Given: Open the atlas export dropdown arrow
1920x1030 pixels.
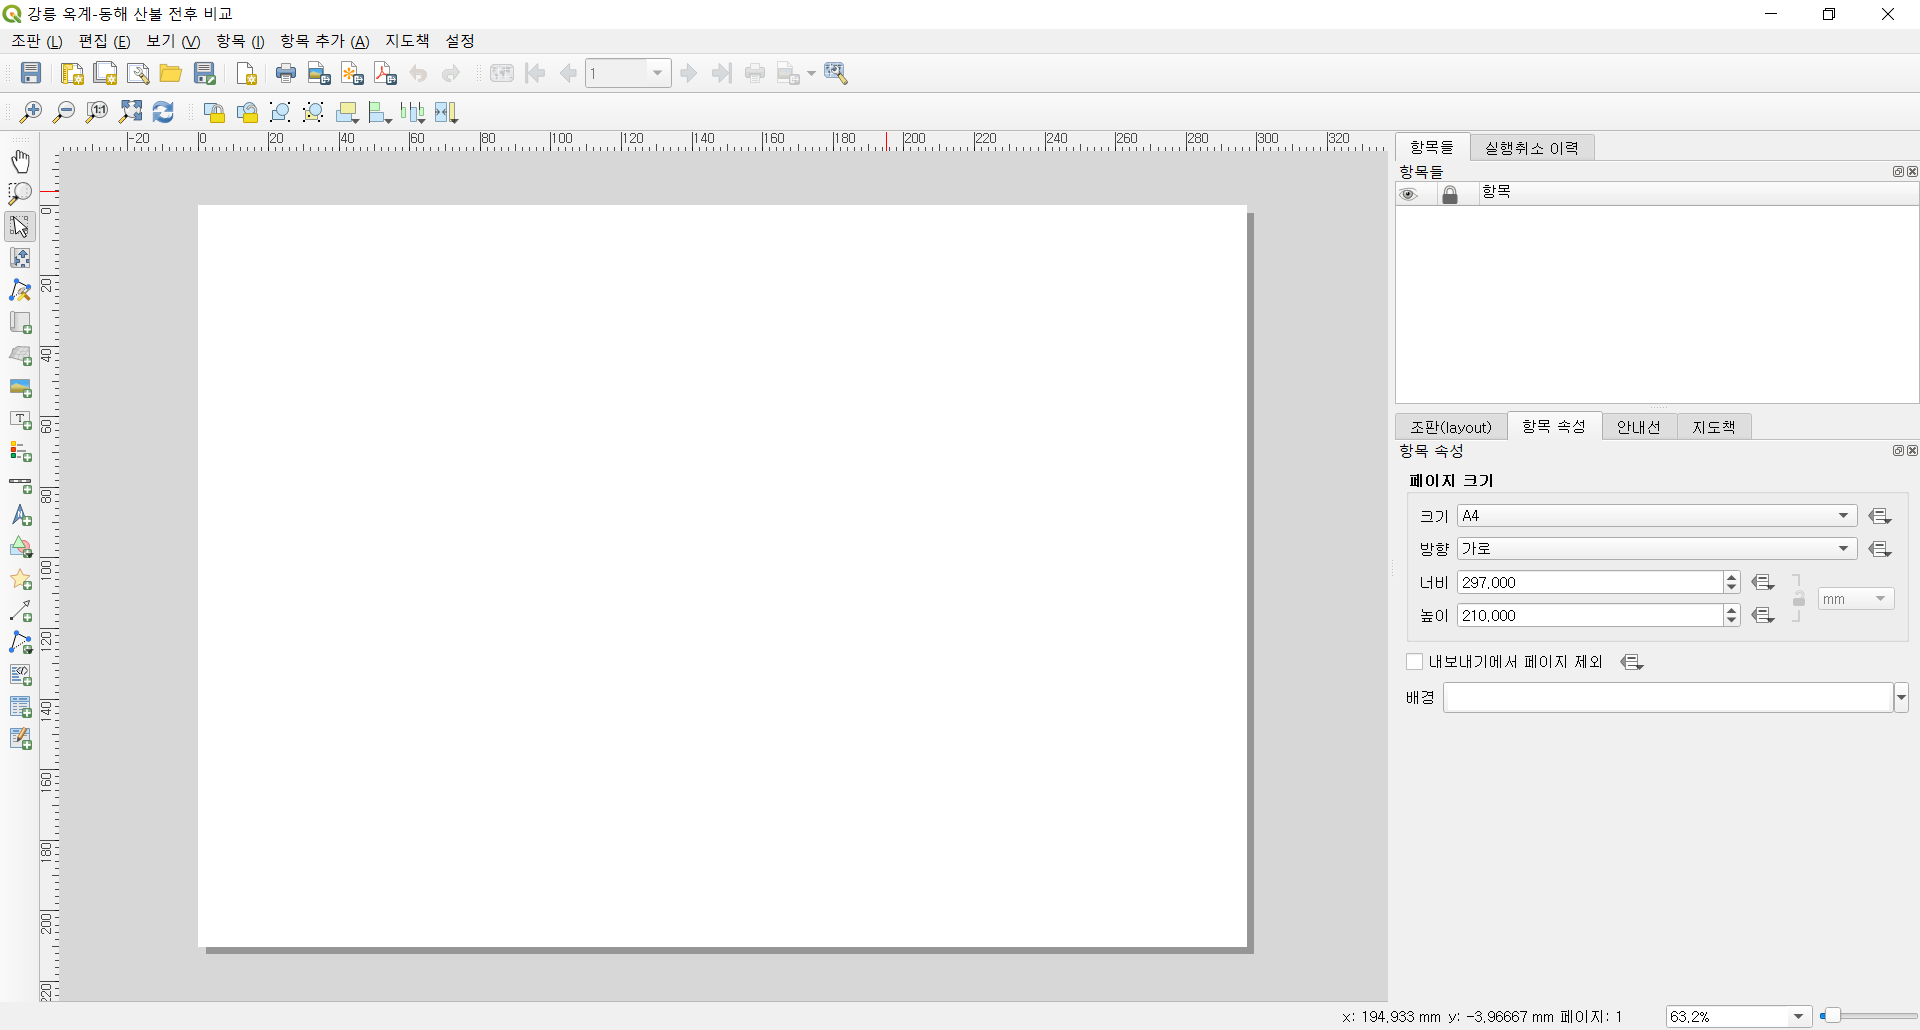Looking at the screenshot, I should coord(811,73).
